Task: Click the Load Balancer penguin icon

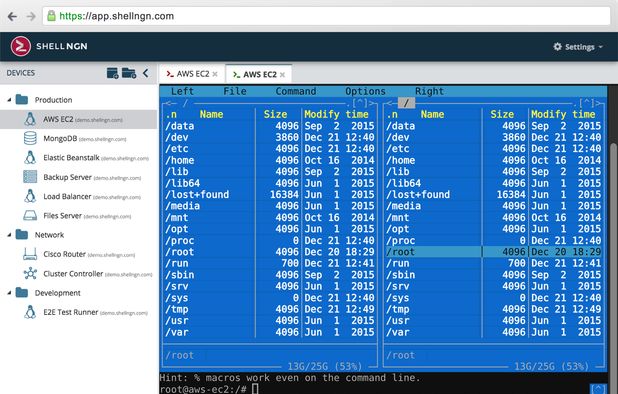Action: (30, 196)
